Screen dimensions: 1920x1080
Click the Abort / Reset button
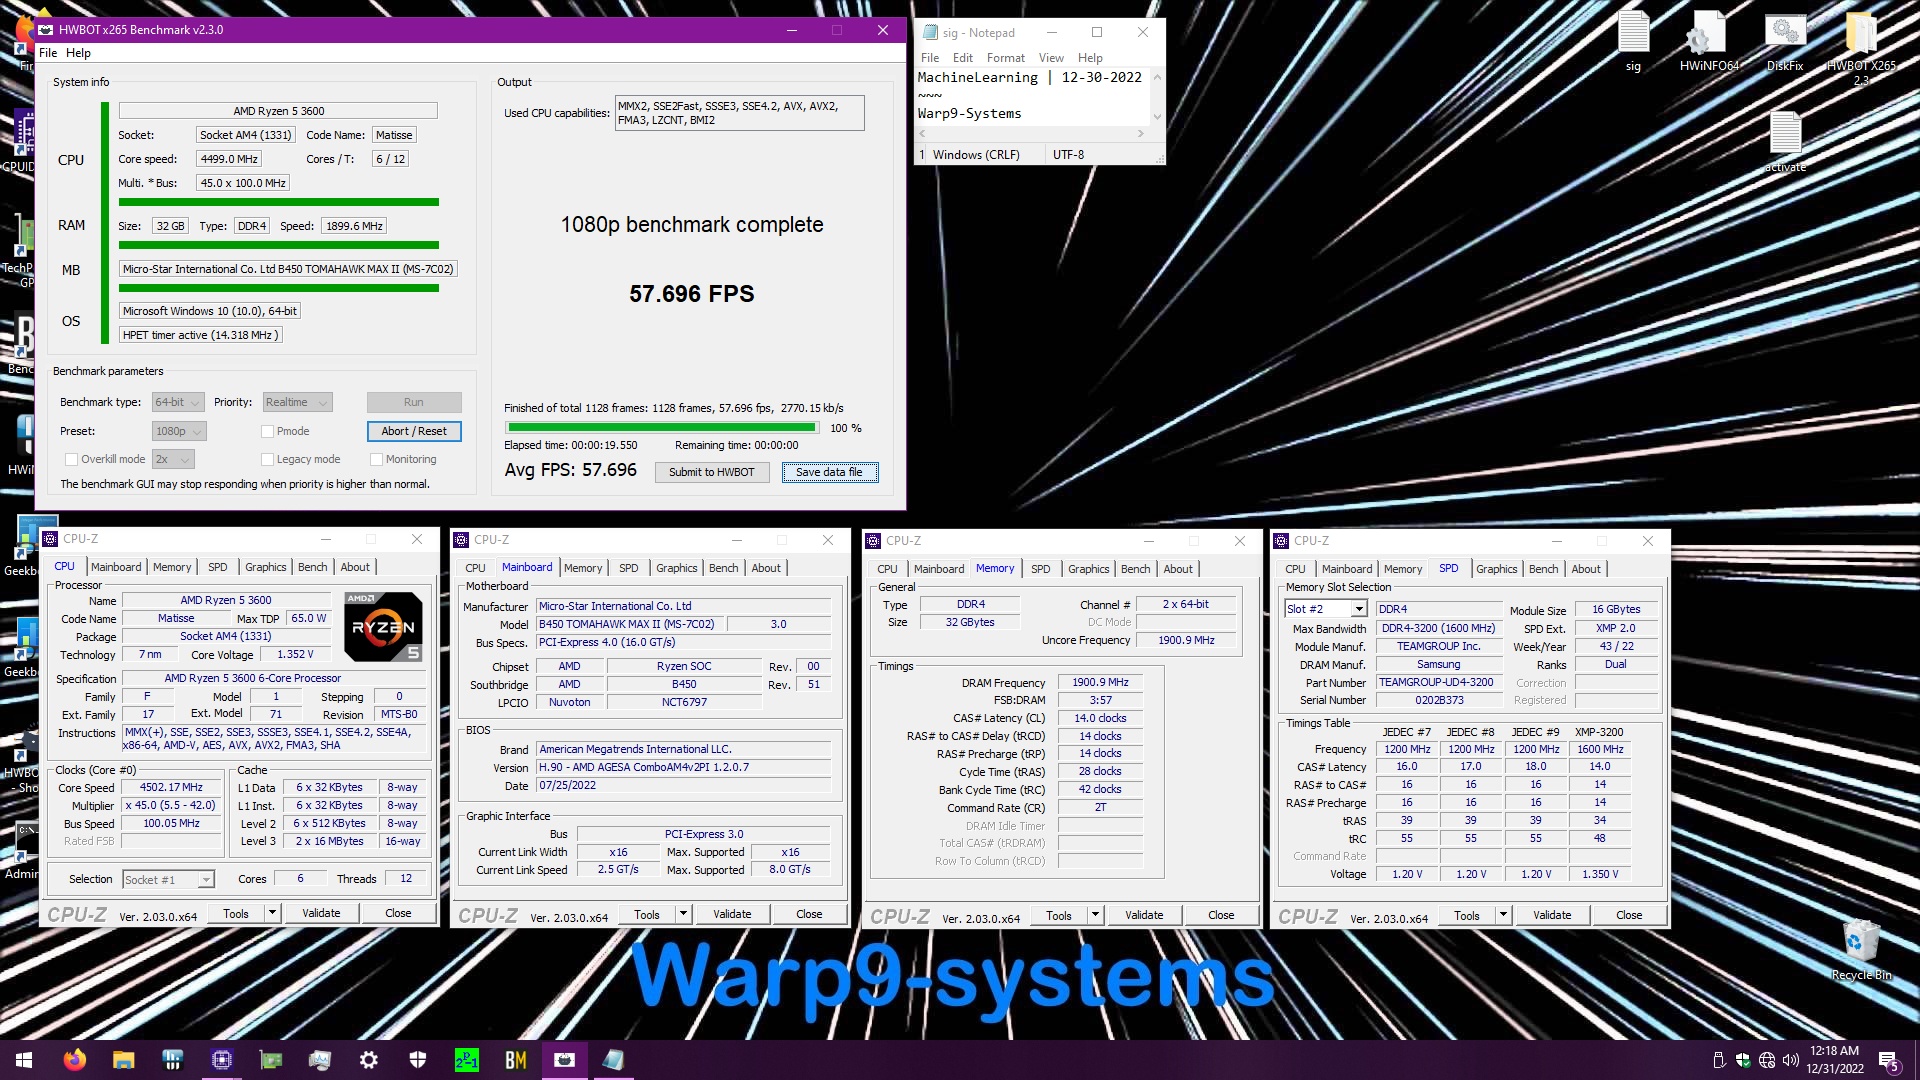[414, 431]
